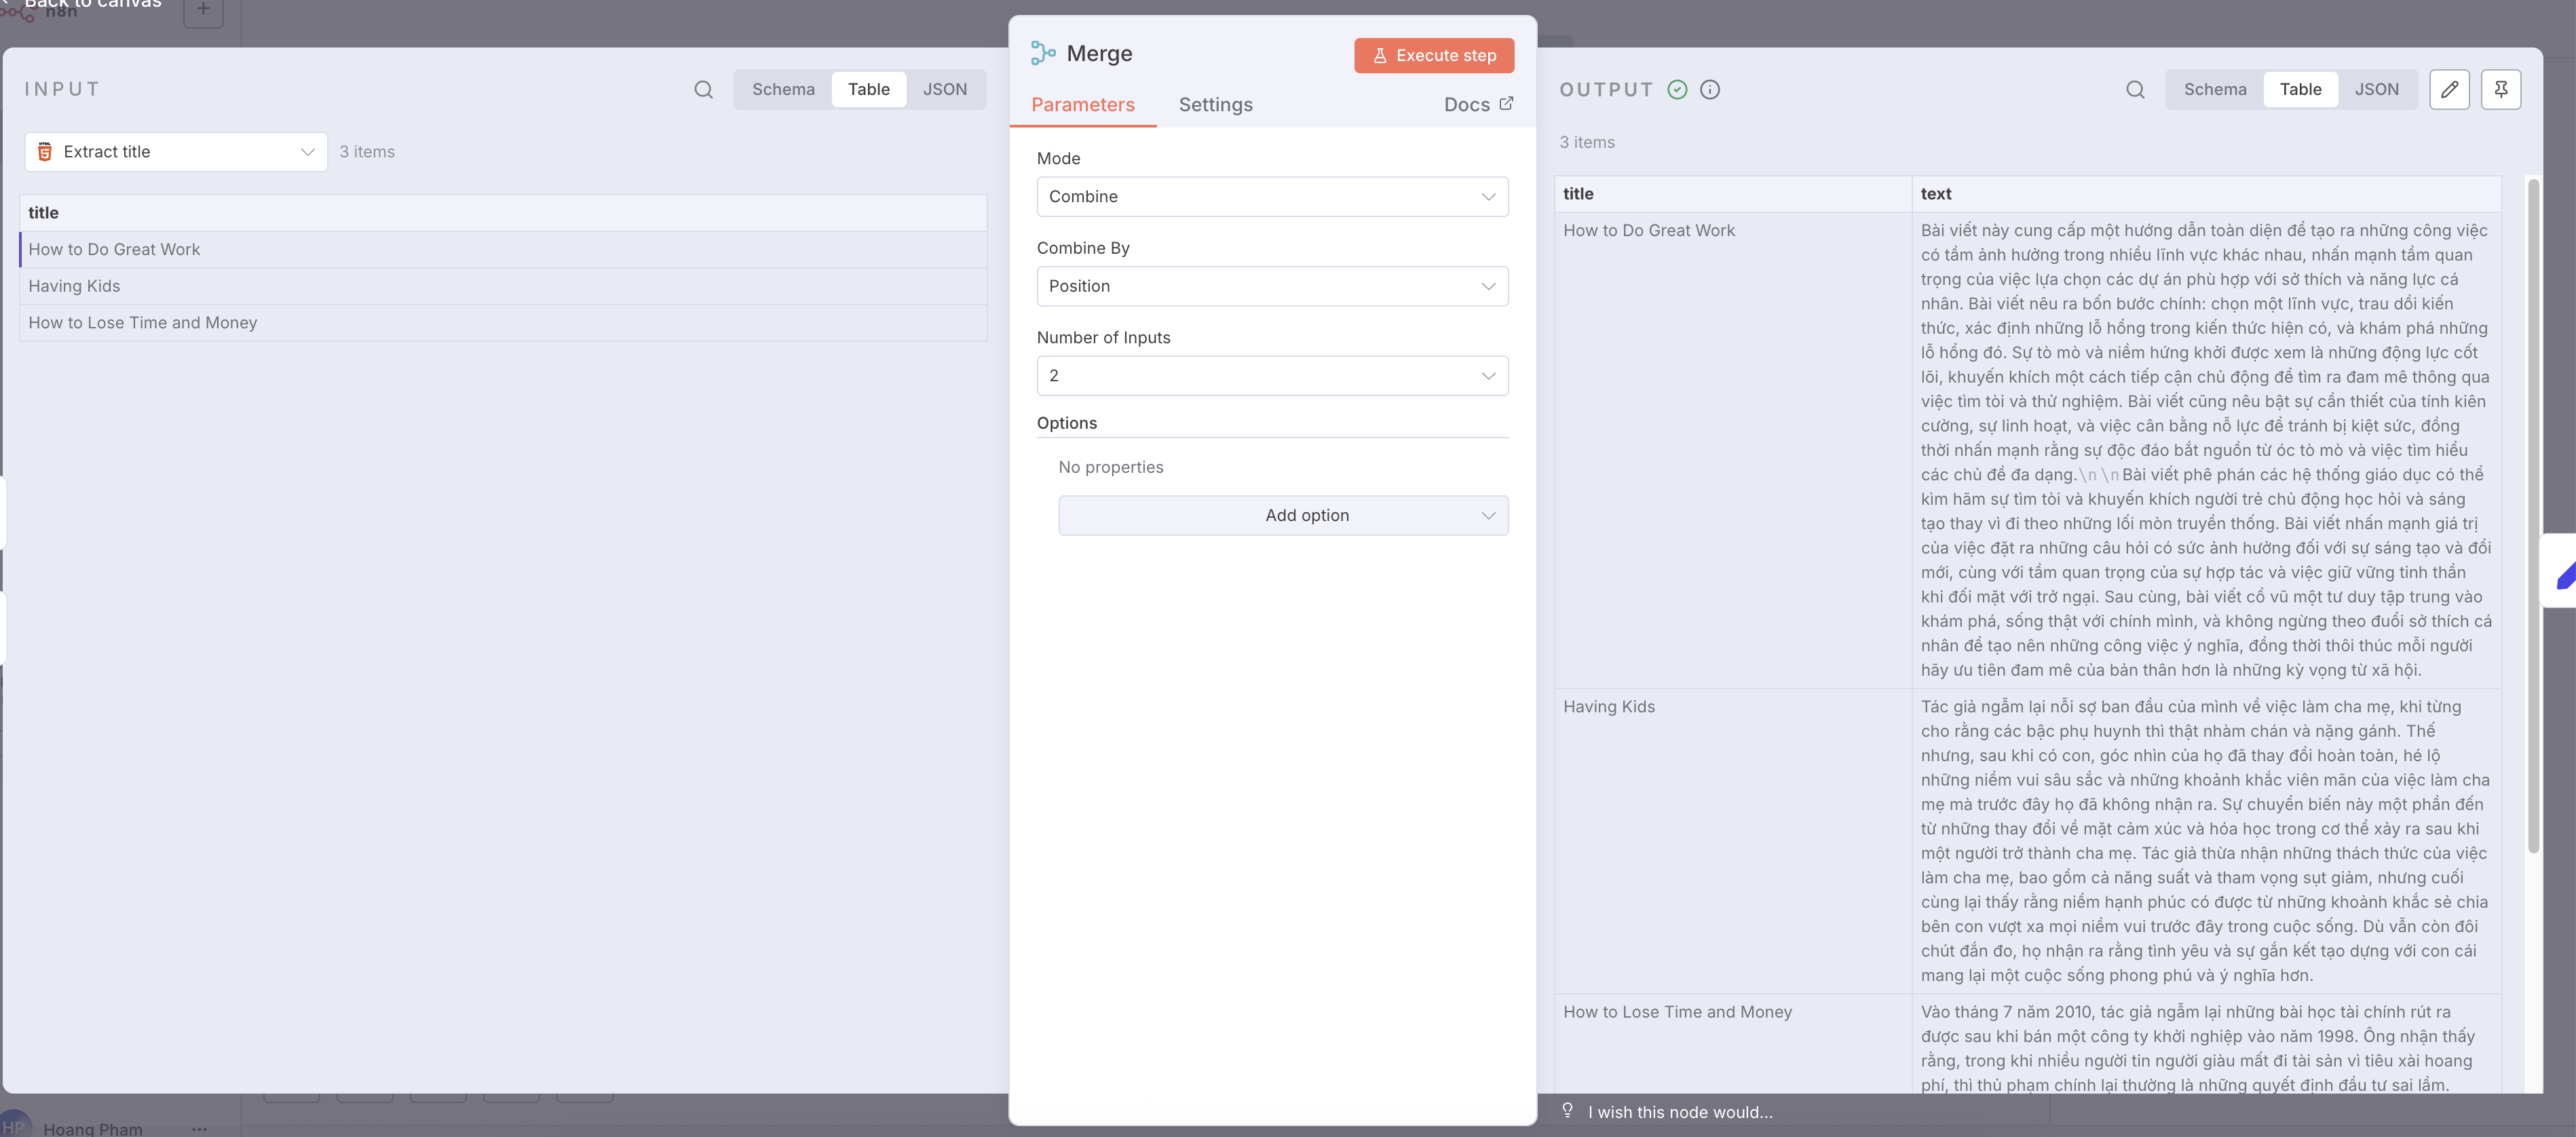Switch input view to JSON
This screenshot has height=1137, width=2576.
tap(944, 90)
